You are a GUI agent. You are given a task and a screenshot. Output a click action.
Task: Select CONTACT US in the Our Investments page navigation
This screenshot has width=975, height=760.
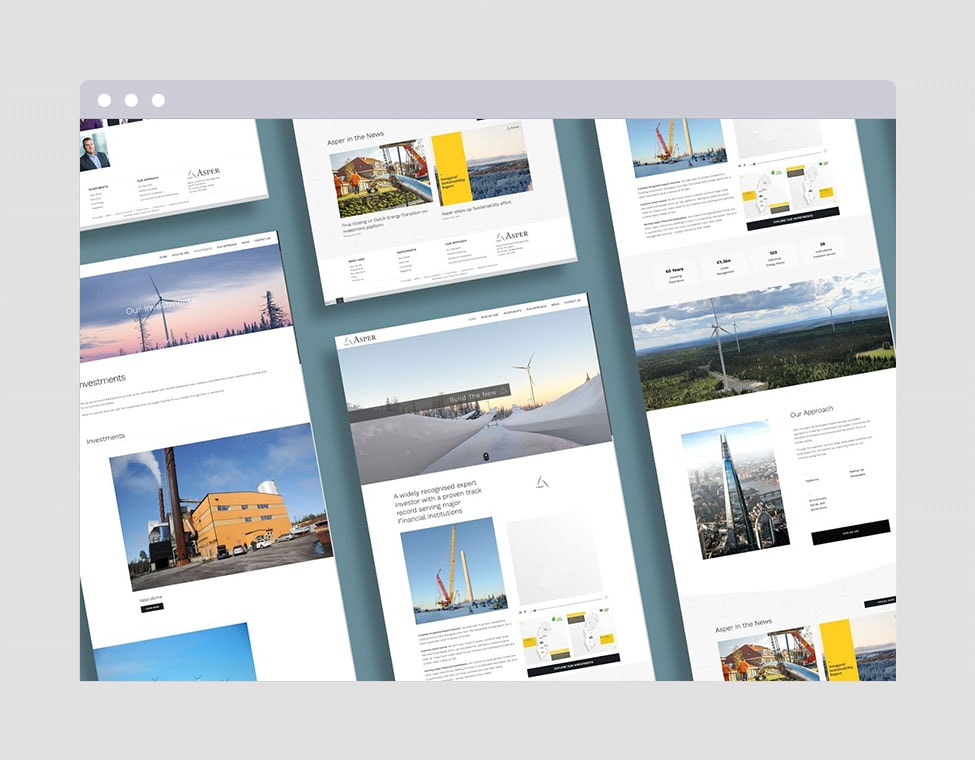(x=262, y=239)
